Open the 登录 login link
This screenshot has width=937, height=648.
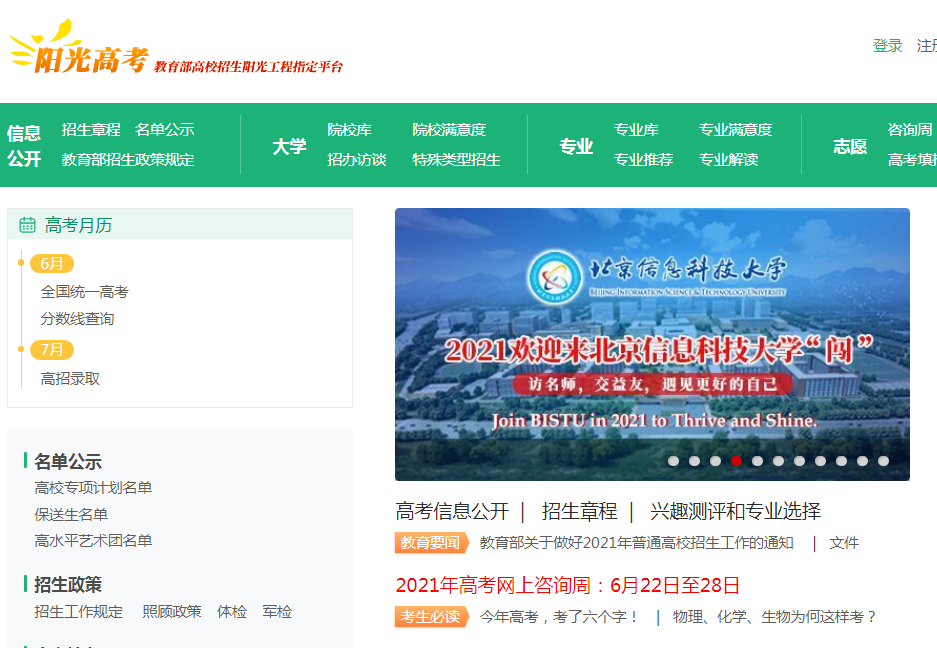(887, 45)
